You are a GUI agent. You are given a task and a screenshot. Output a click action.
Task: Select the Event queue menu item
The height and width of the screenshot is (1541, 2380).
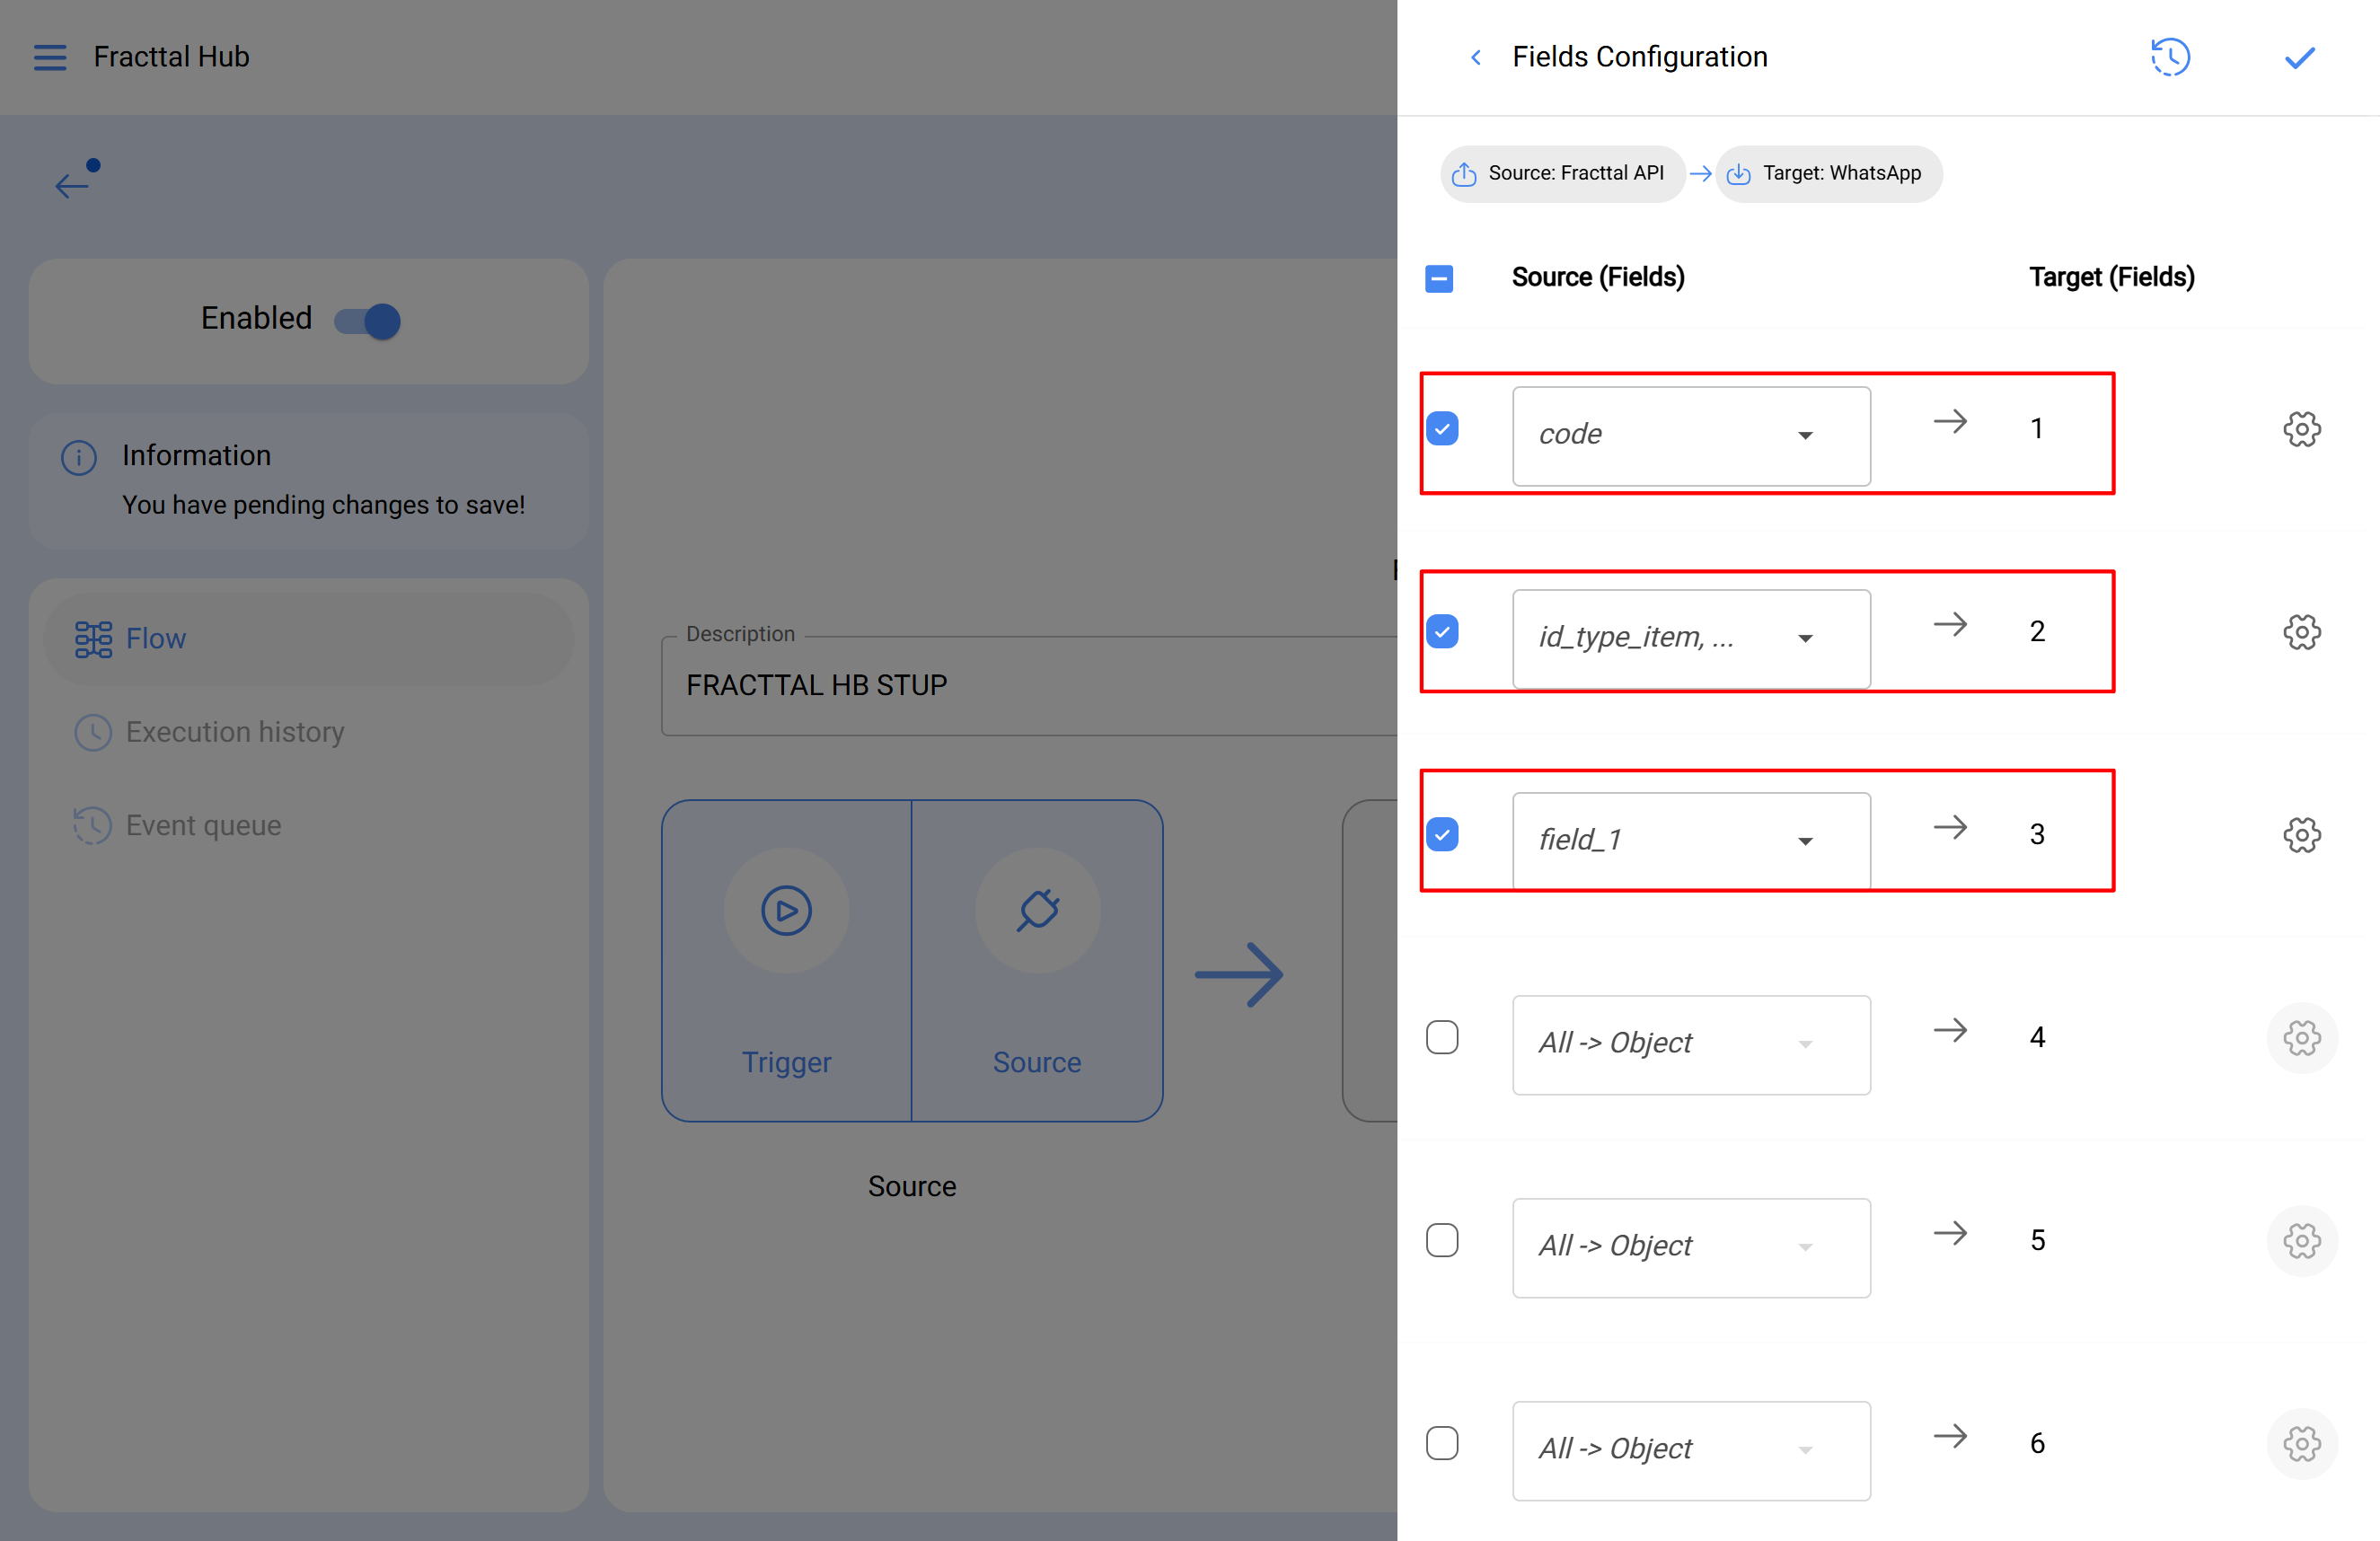(x=203, y=825)
